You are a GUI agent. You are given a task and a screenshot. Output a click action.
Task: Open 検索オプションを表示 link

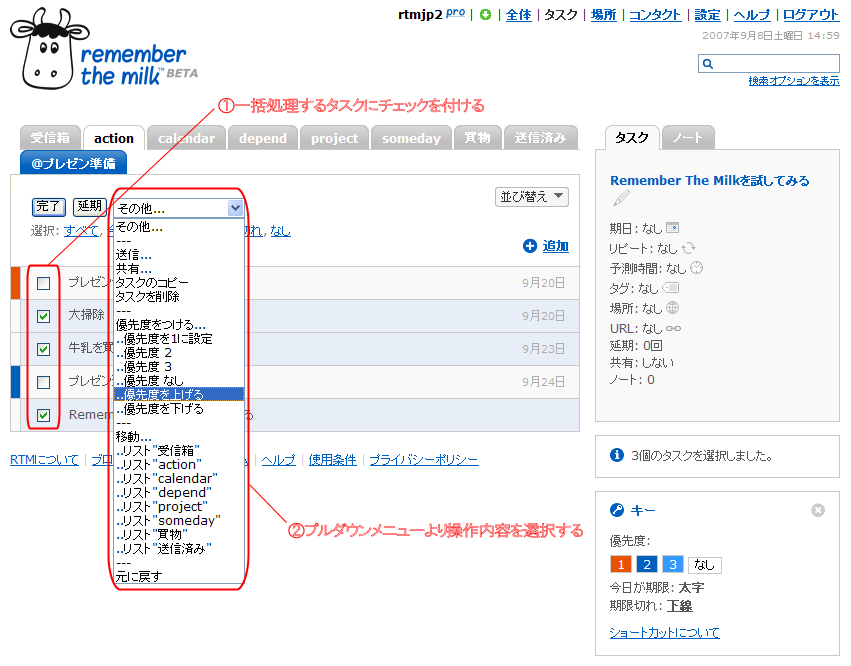coord(794,81)
